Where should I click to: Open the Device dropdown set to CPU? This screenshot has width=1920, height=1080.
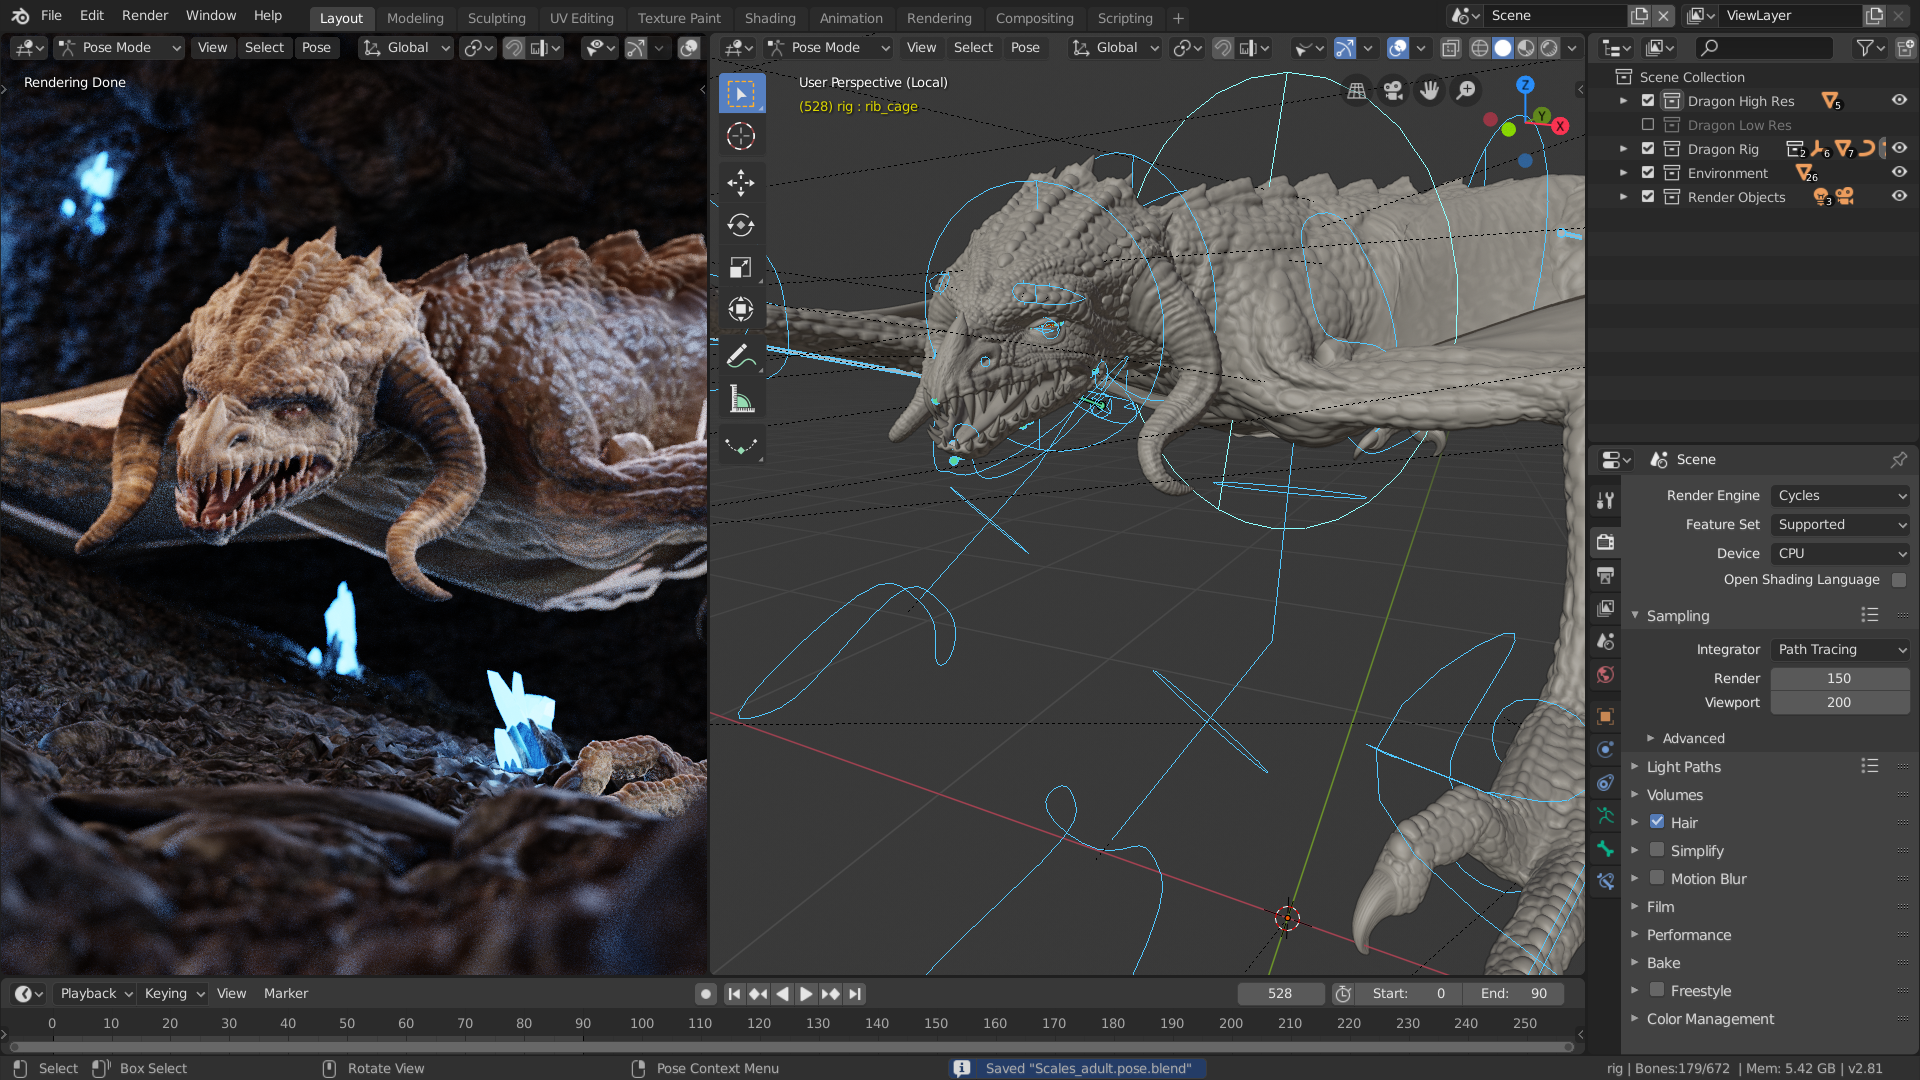click(x=1840, y=553)
